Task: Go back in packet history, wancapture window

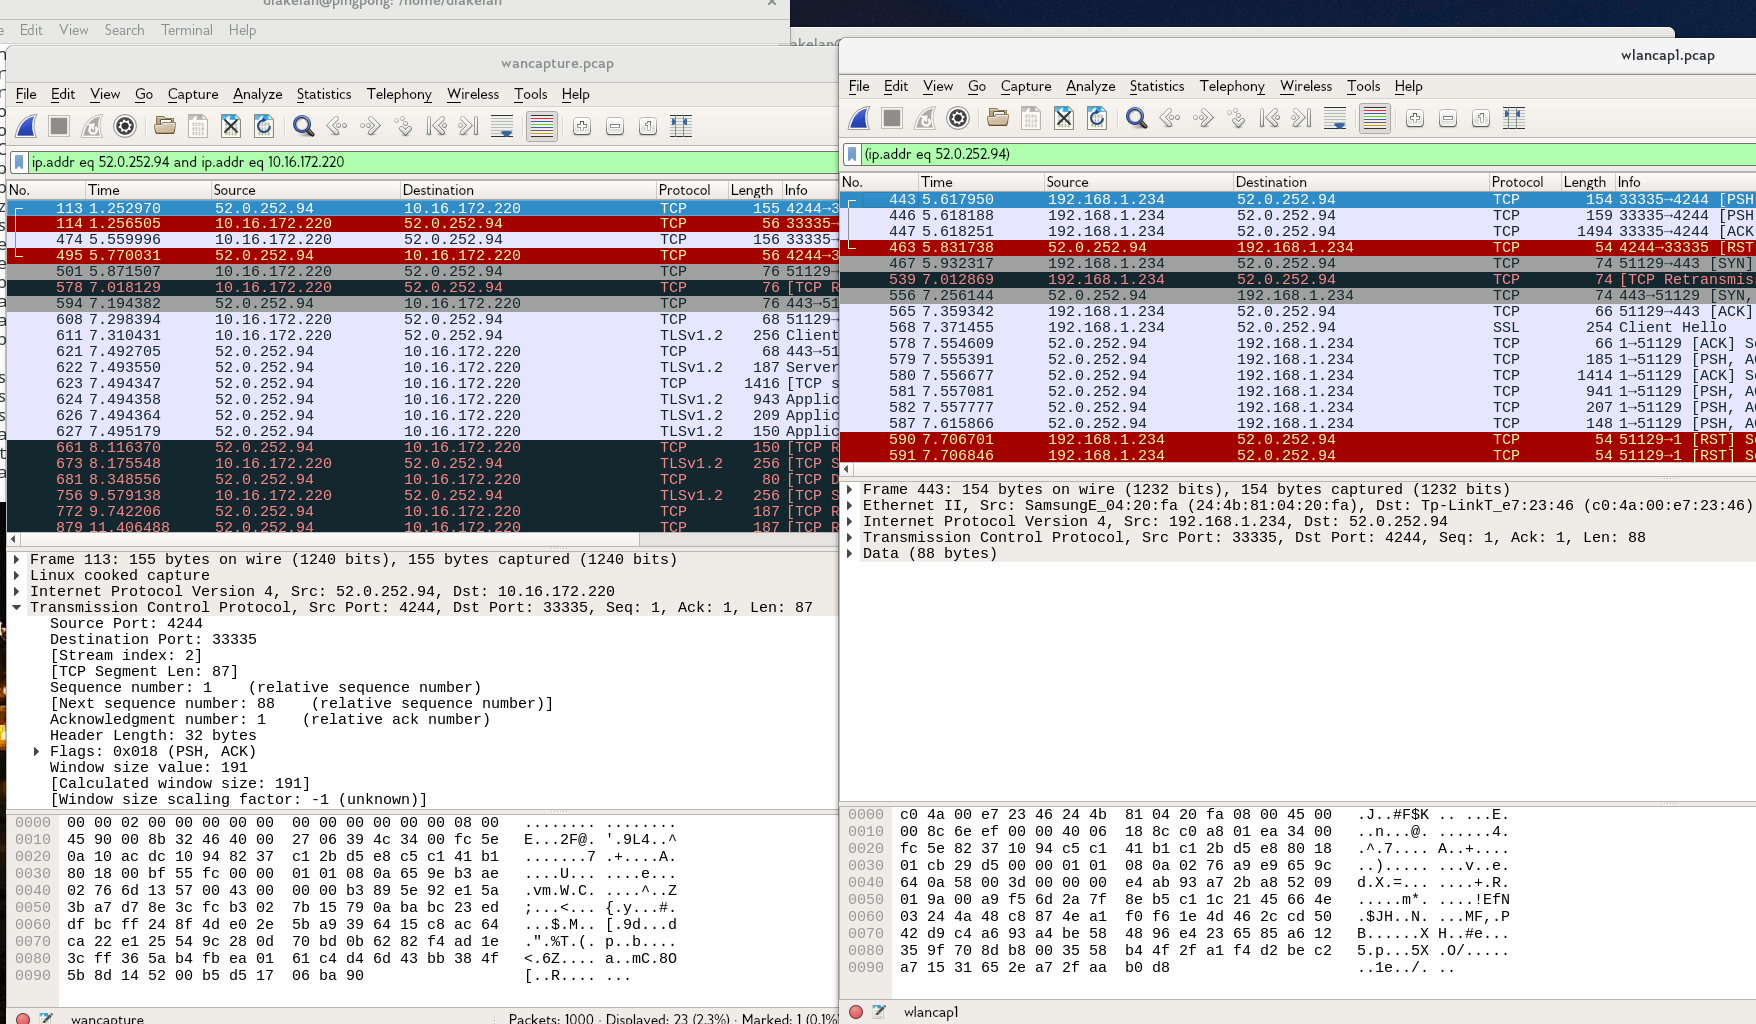Action: 337,126
